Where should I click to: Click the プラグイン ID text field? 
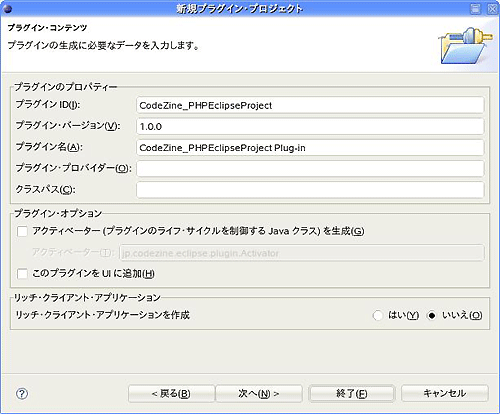point(310,105)
